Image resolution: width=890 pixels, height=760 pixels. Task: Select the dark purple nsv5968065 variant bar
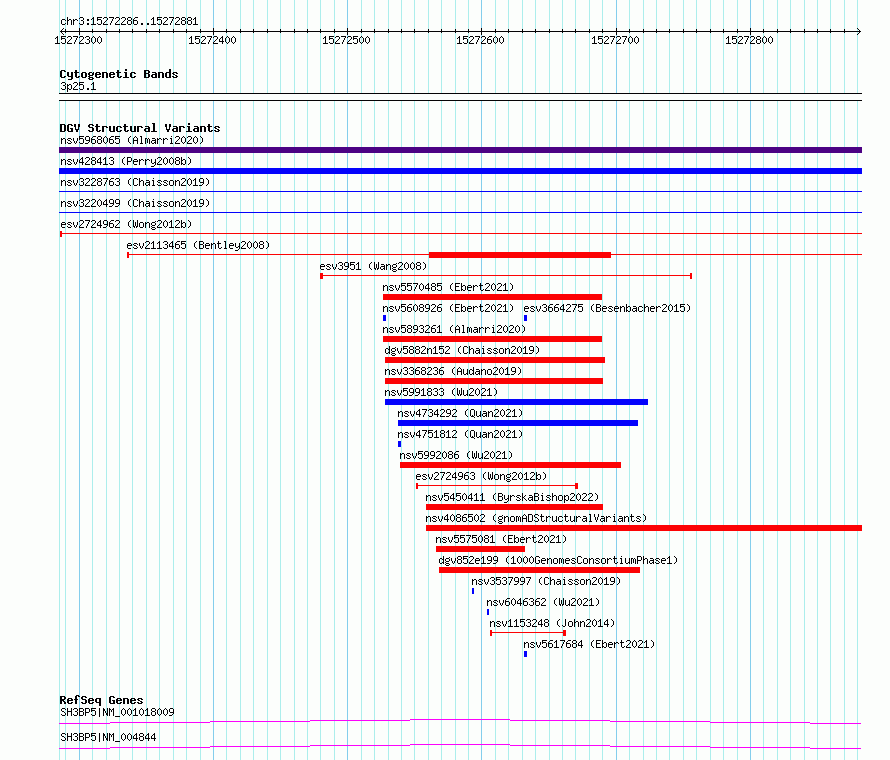click(x=460, y=150)
